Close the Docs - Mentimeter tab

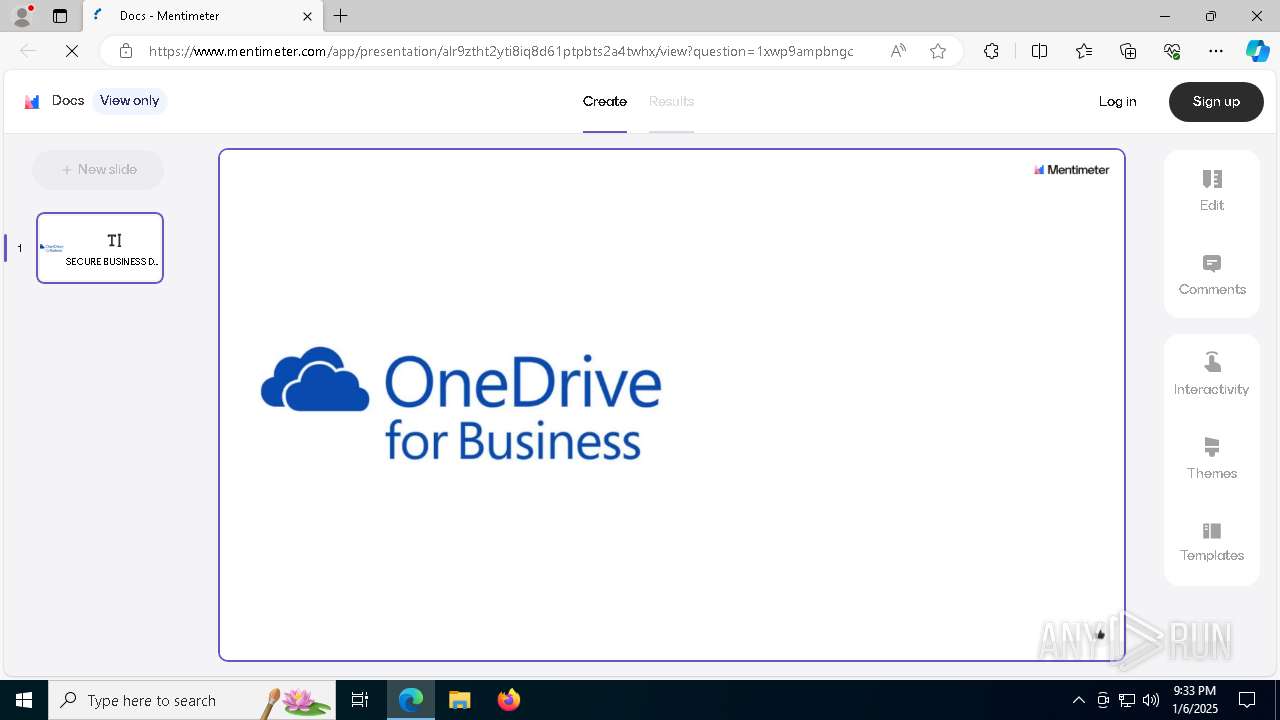(x=307, y=16)
